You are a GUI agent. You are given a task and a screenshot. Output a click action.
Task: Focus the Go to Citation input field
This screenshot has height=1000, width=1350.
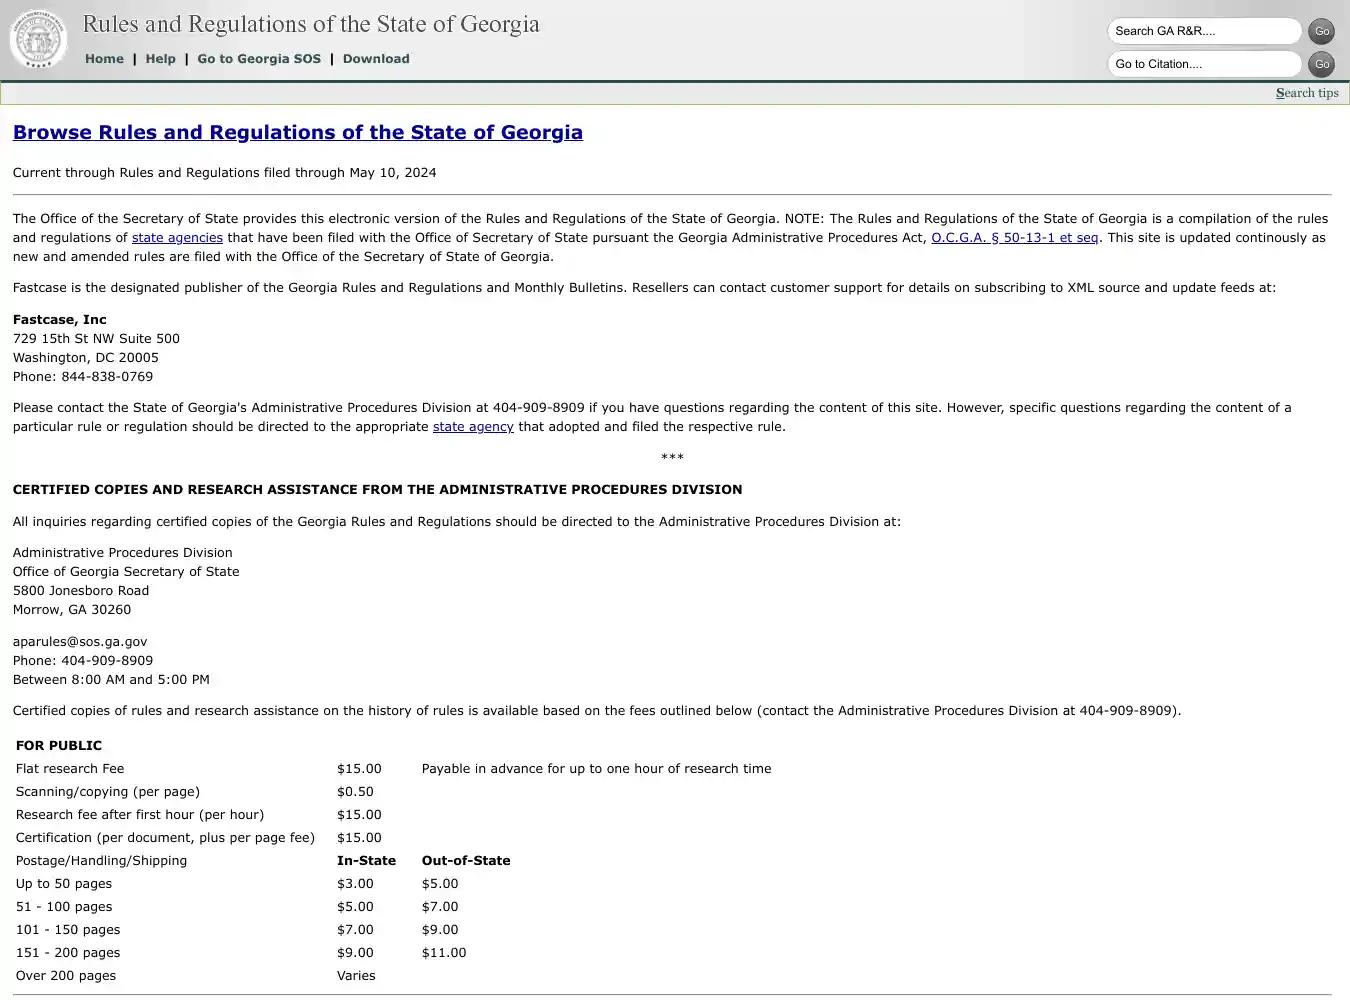[x=1204, y=64]
